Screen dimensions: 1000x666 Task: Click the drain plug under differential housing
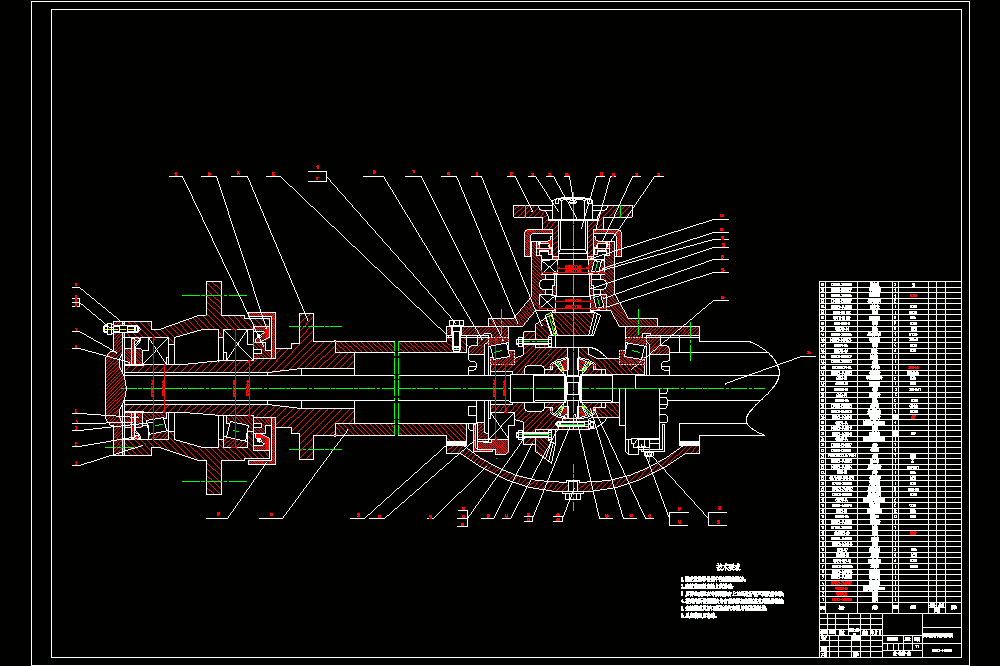pos(572,492)
